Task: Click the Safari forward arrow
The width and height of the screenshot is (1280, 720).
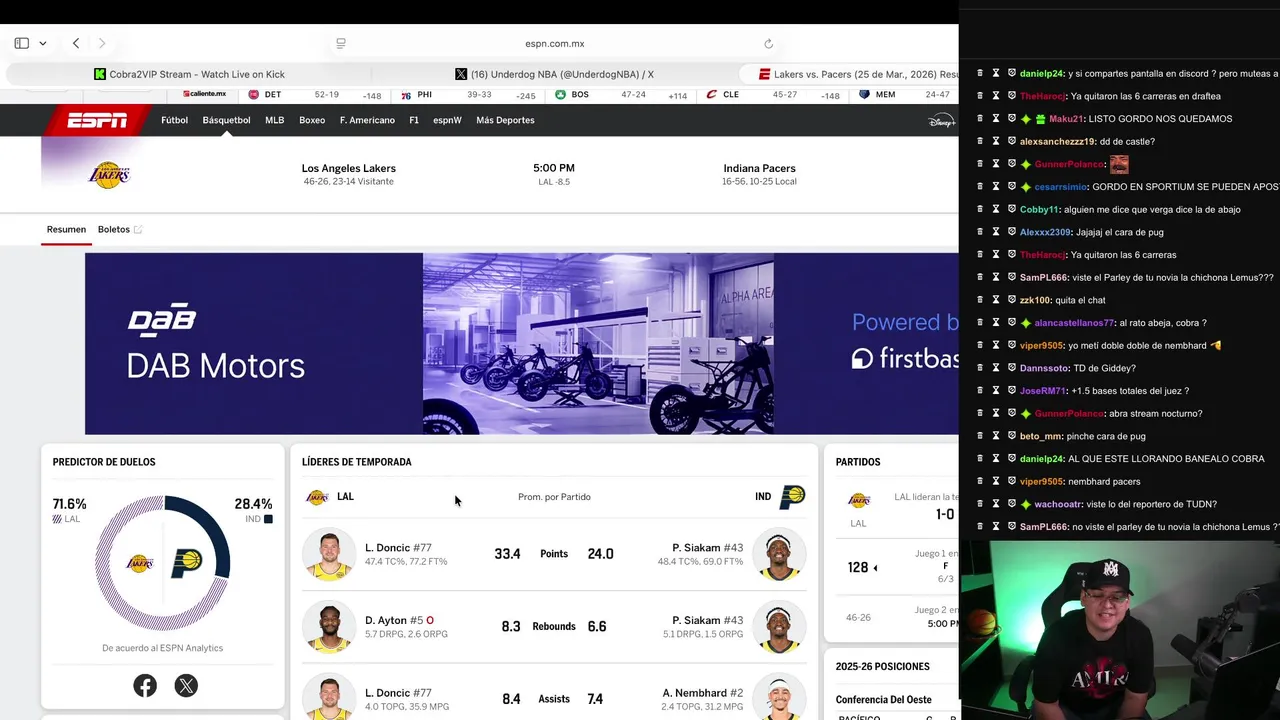Action: 101,43
